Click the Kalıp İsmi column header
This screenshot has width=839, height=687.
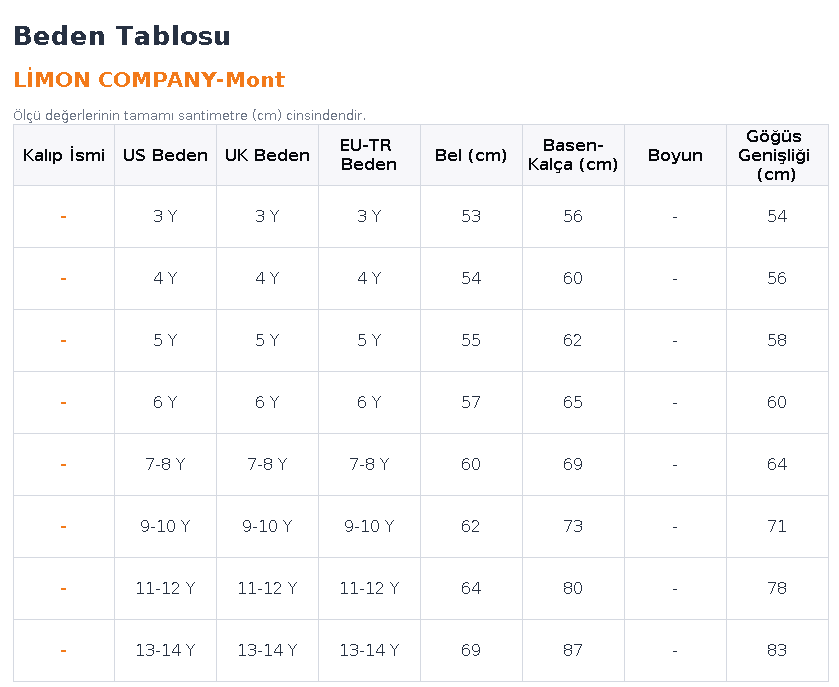[x=64, y=155]
